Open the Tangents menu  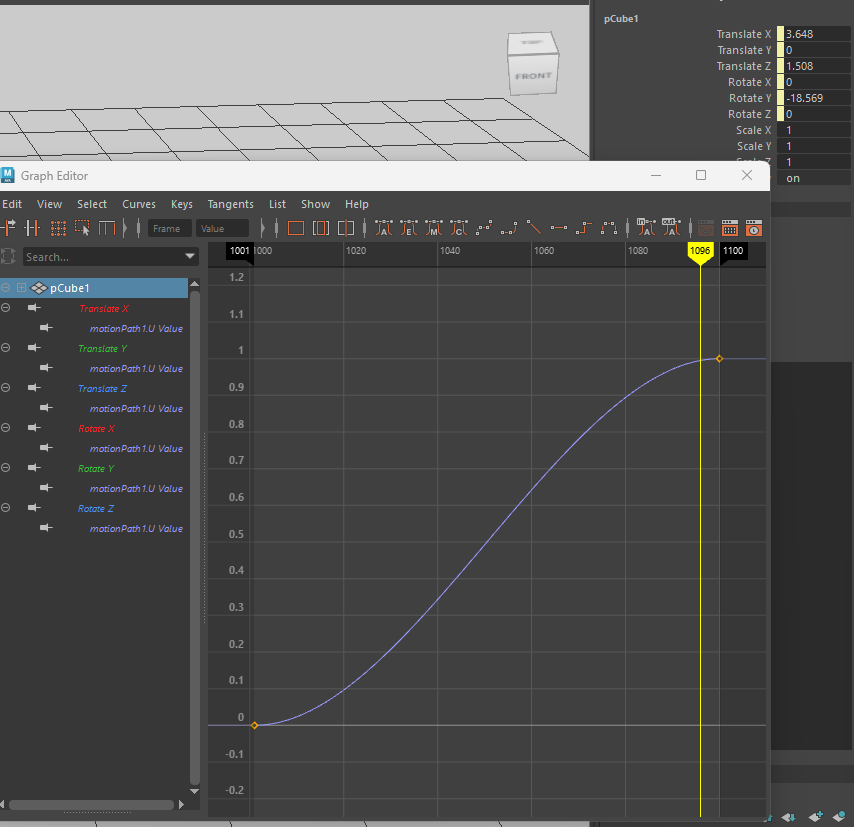230,204
